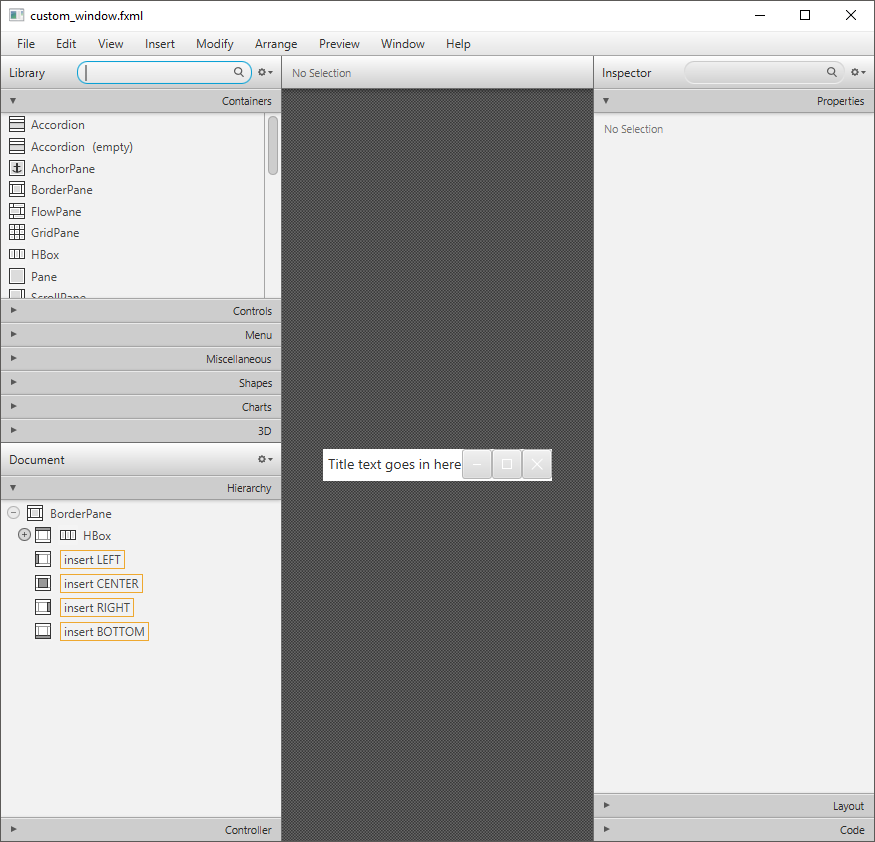
Task: Open the Arrange menu
Action: coord(276,44)
